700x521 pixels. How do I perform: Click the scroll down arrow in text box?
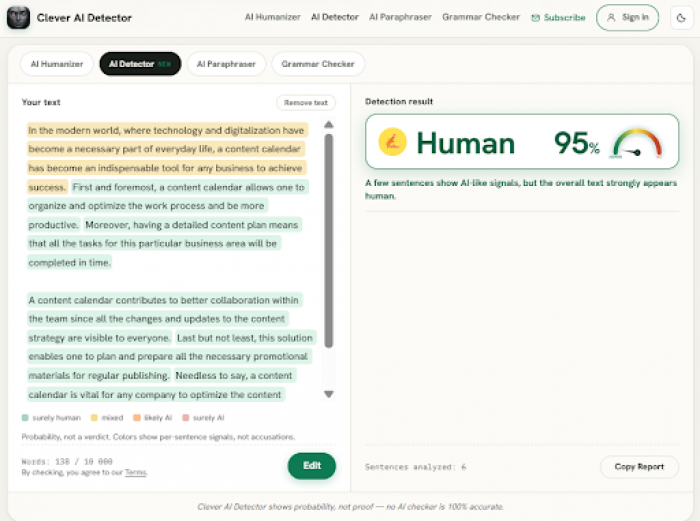pyautogui.click(x=329, y=394)
